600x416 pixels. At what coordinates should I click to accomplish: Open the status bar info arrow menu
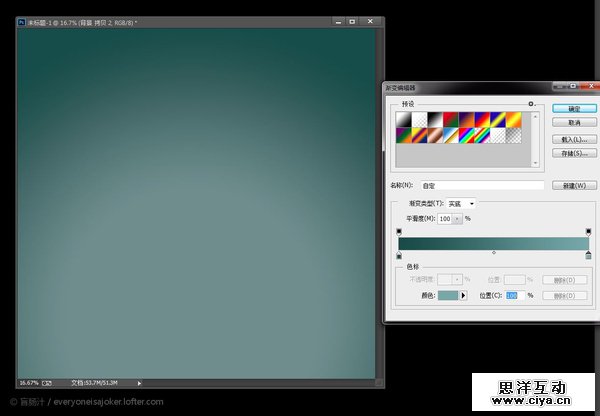coord(139,383)
